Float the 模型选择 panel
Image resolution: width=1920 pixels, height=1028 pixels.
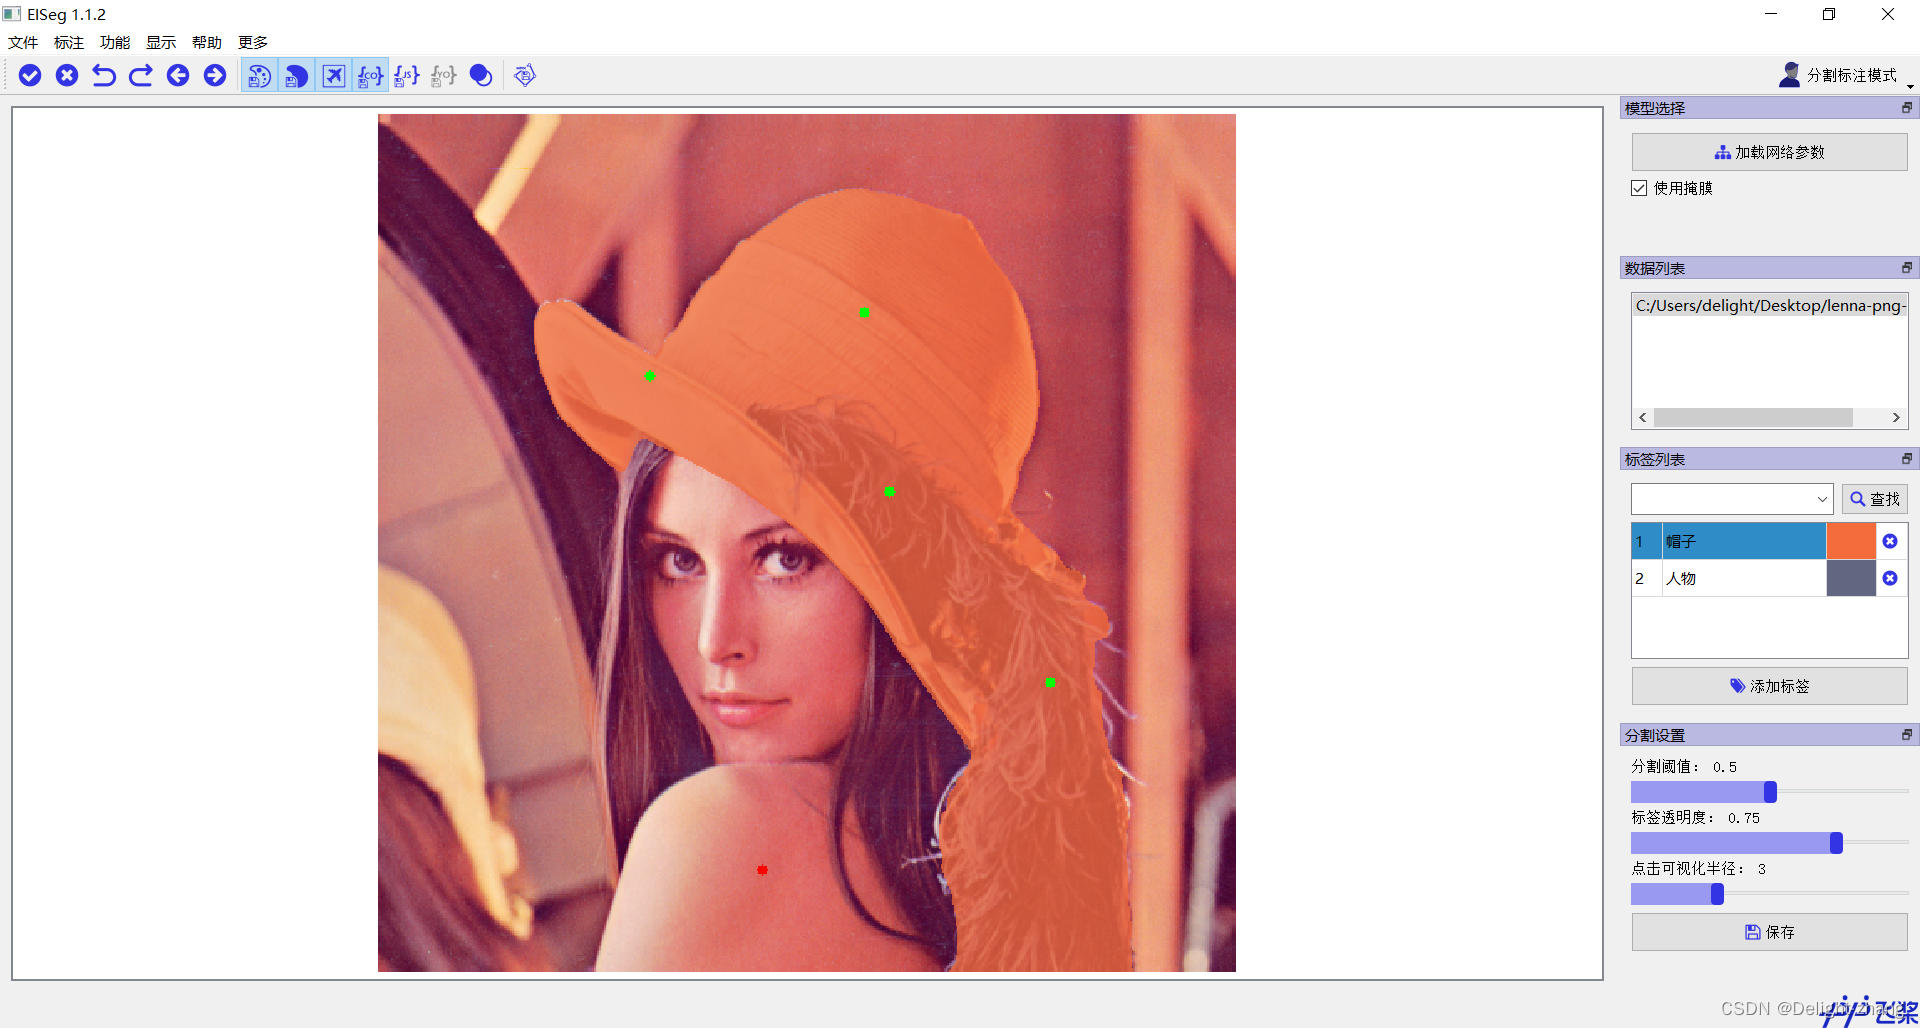tap(1906, 108)
